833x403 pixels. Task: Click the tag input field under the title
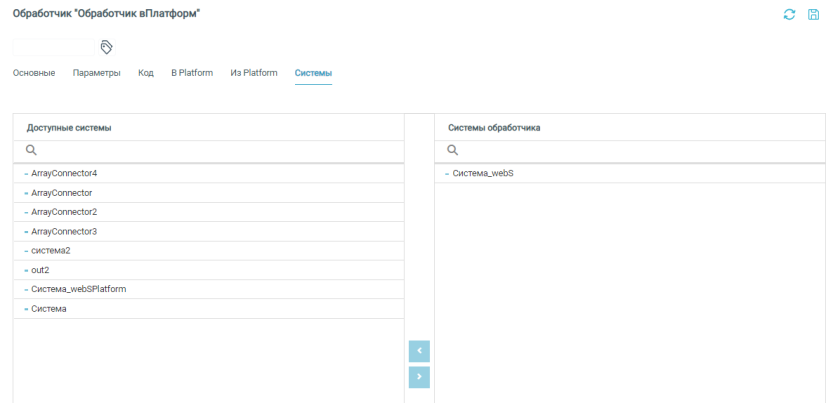[x=53, y=47]
